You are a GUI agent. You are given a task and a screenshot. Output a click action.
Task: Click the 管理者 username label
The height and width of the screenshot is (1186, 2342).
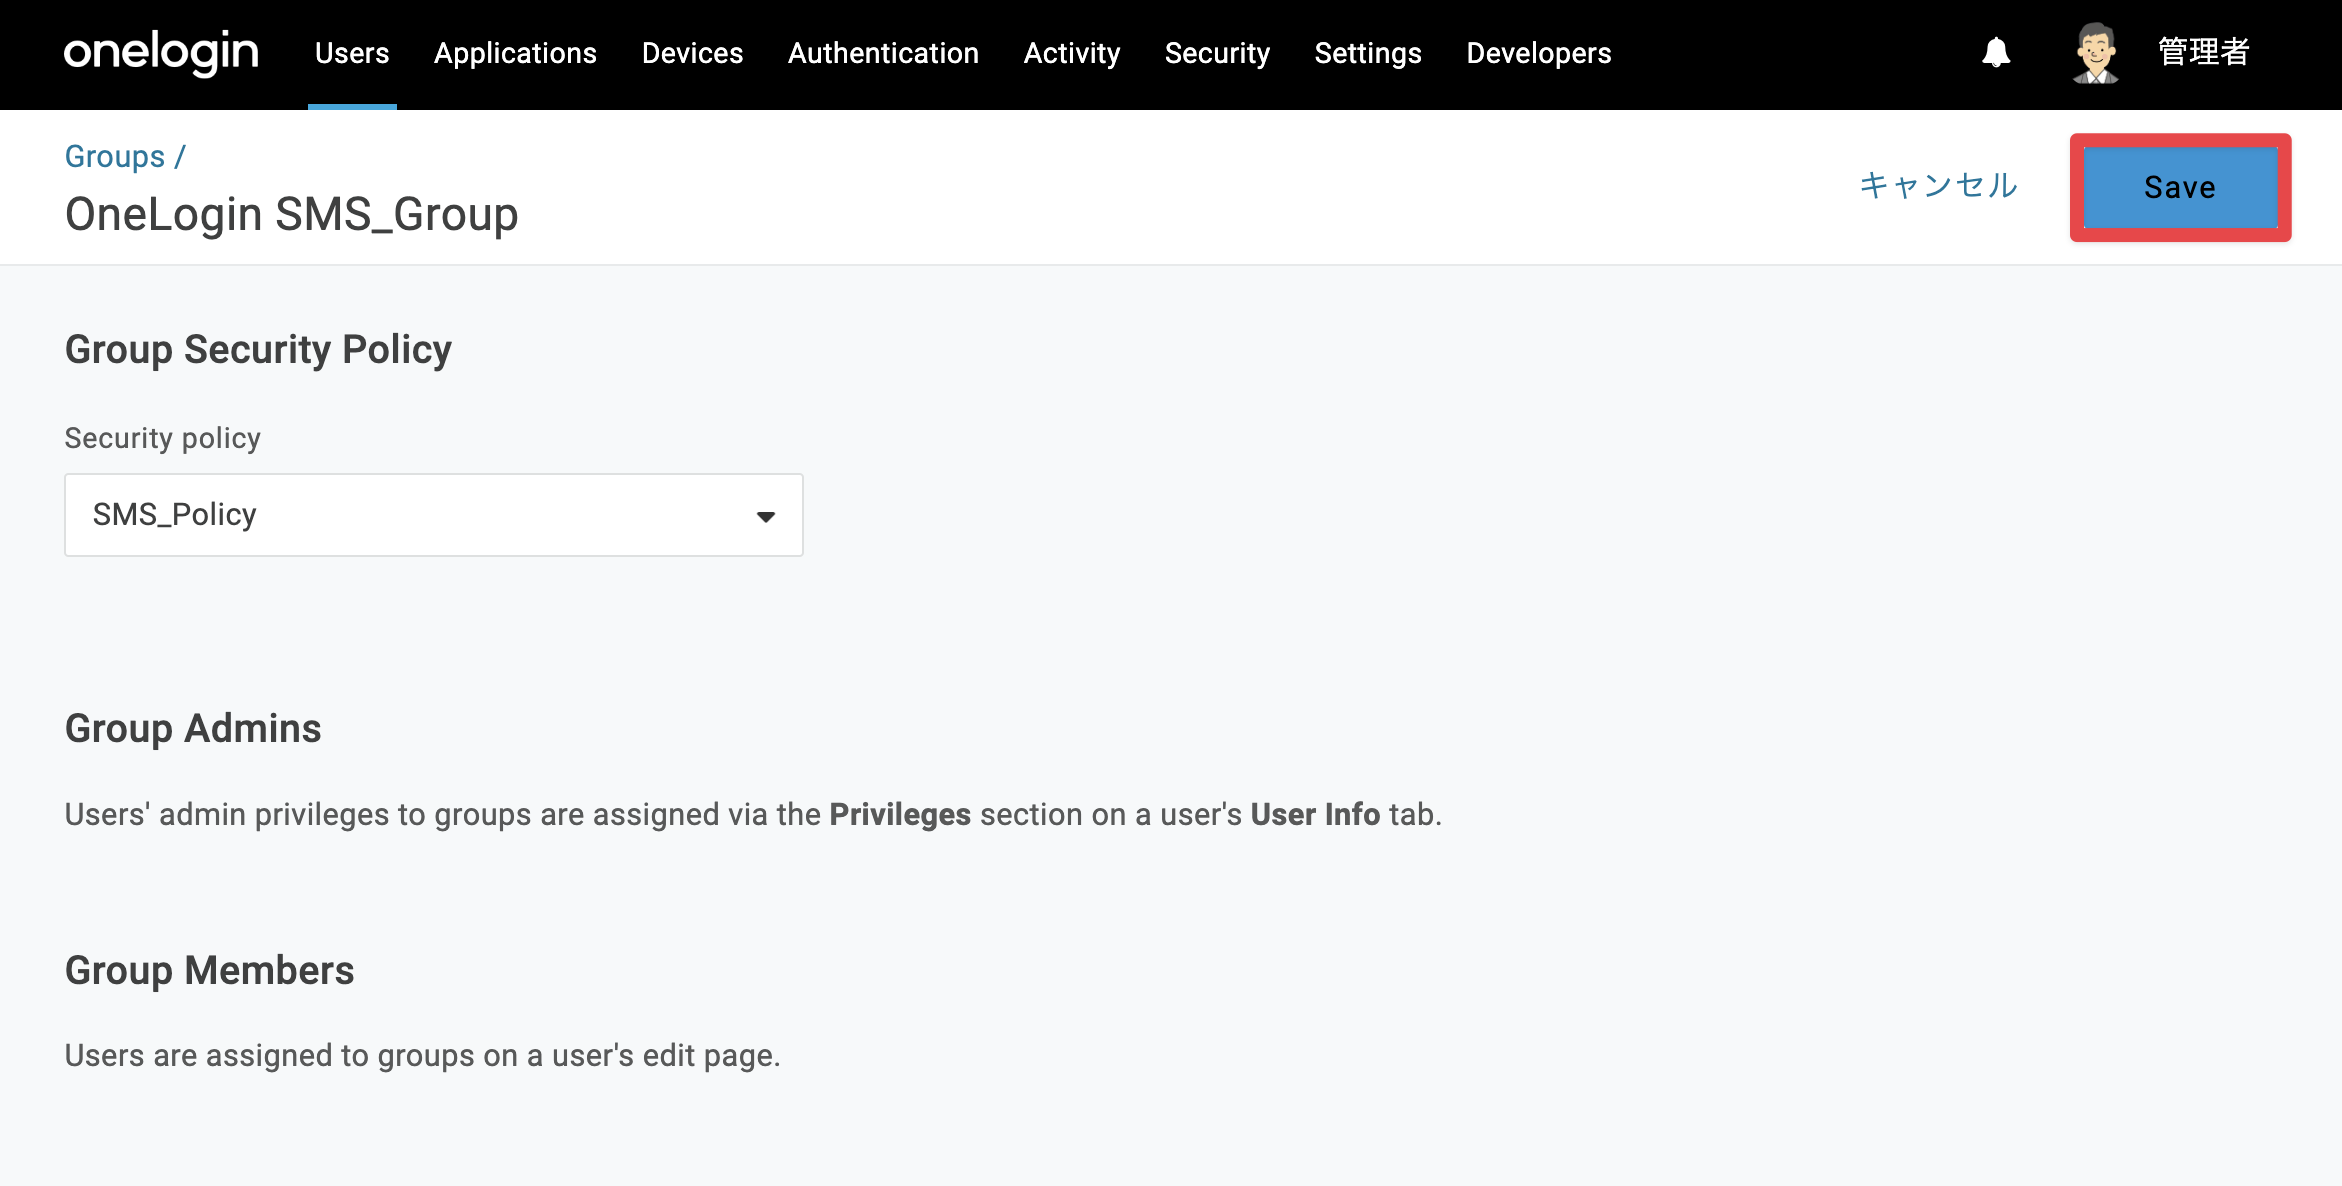coord(2204,52)
